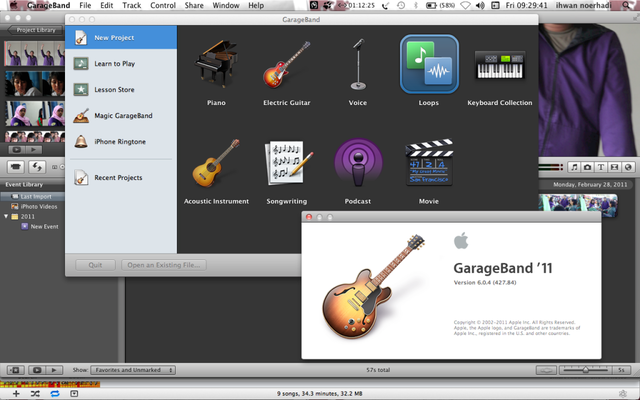The image size is (640, 400).
Task: Toggle shuffle at bottom bar
Action: [x=35, y=393]
